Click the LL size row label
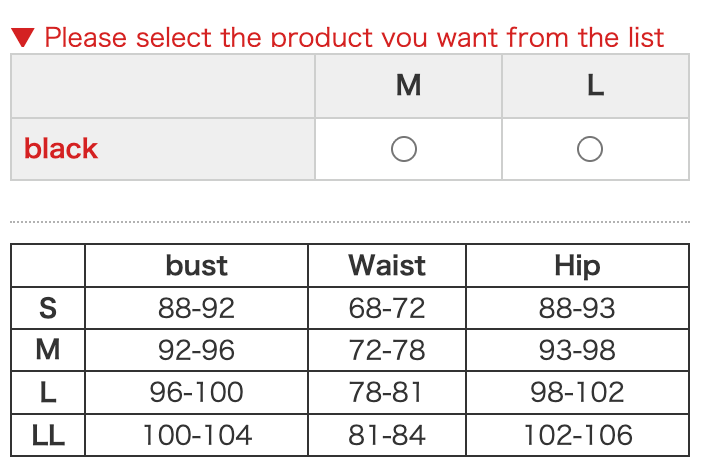This screenshot has height=472, width=716. 47,435
